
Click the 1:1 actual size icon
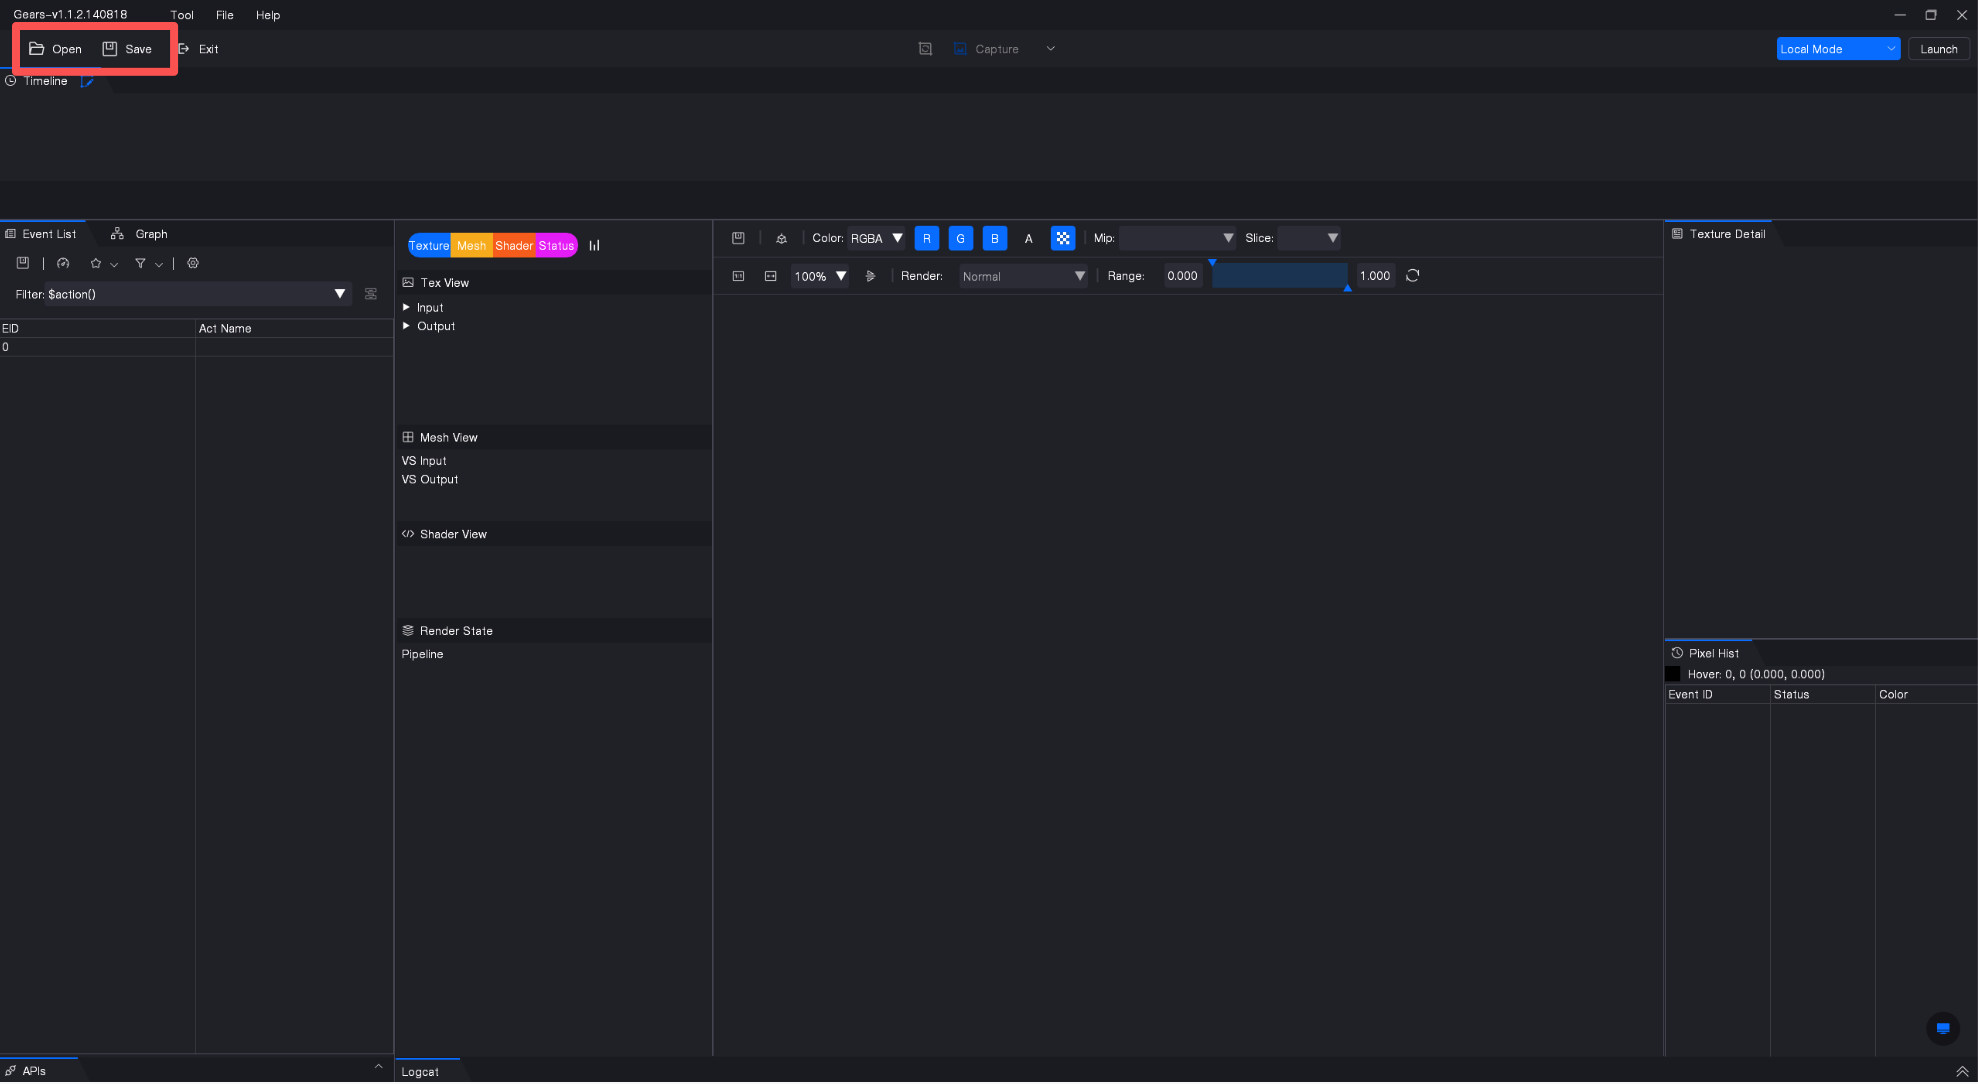point(738,276)
